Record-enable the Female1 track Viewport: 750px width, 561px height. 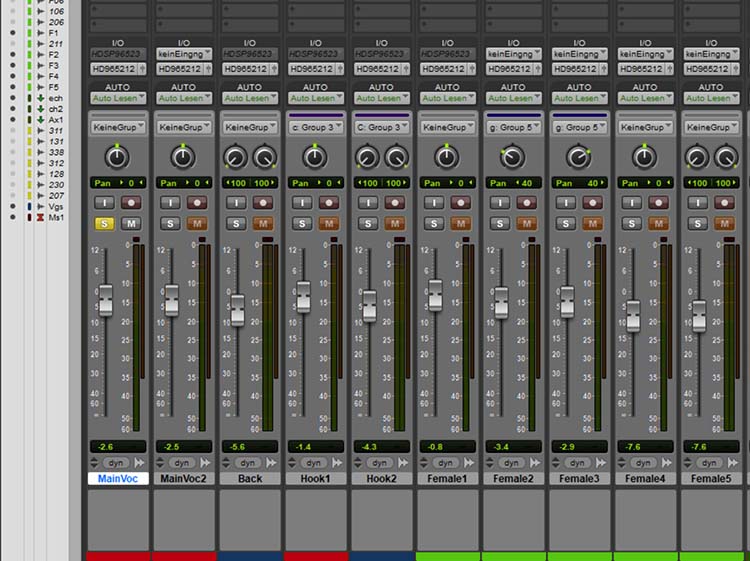coord(461,202)
